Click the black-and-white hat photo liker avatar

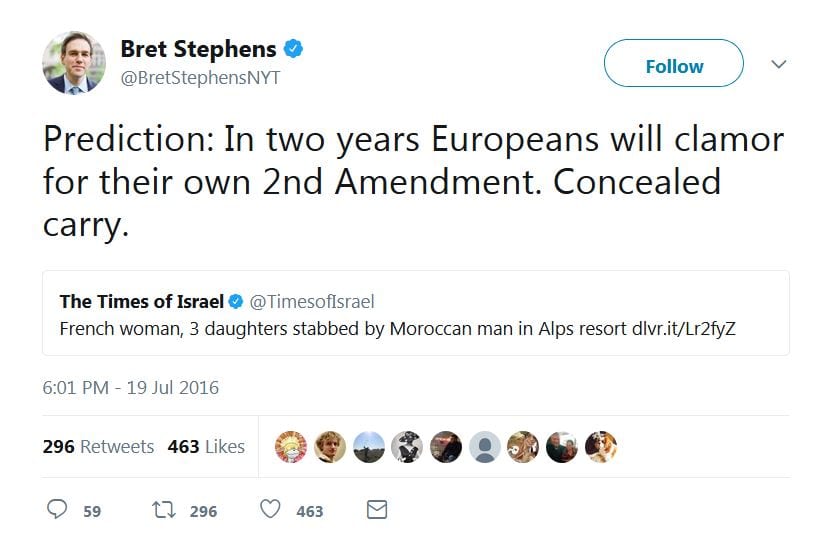point(407,447)
